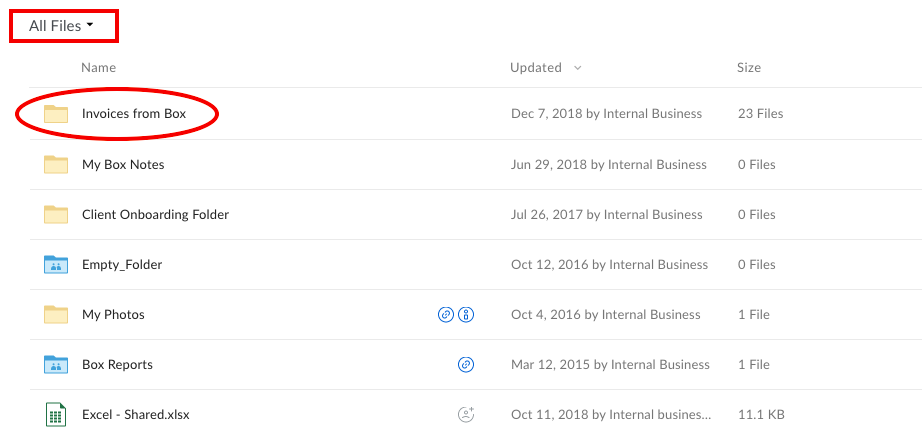
Task: Click the Excel - Shared.xlsx spreadsheet icon
Action: coord(55,414)
